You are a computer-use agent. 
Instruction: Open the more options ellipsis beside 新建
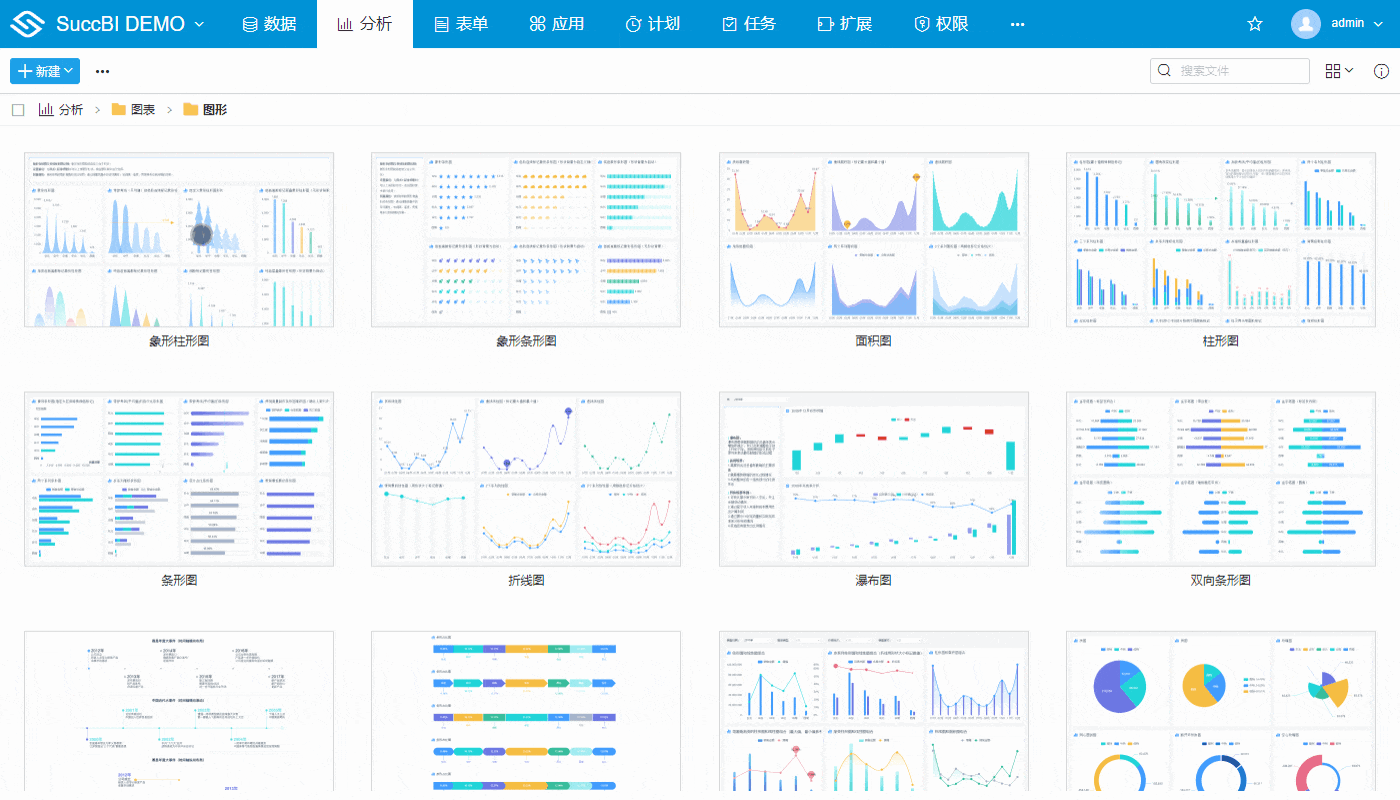(x=102, y=71)
